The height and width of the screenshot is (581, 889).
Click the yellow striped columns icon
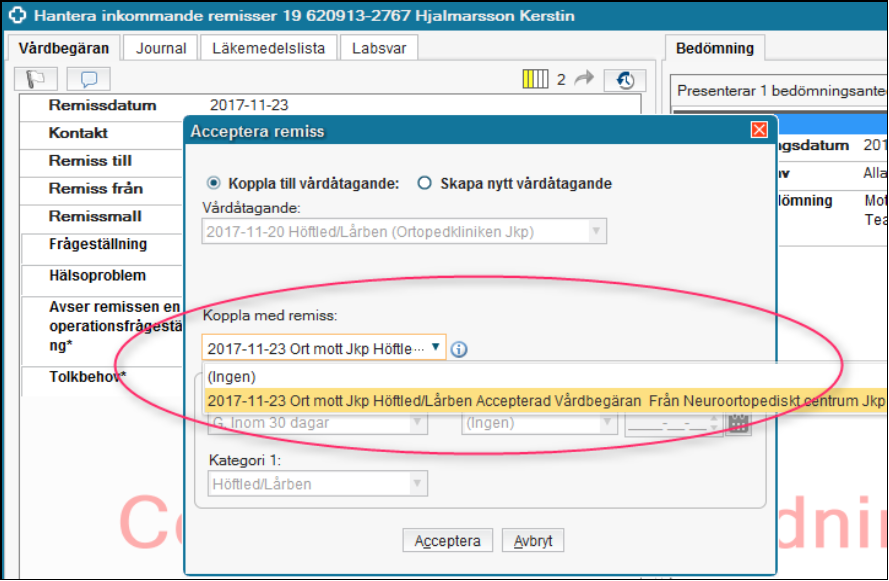(536, 79)
